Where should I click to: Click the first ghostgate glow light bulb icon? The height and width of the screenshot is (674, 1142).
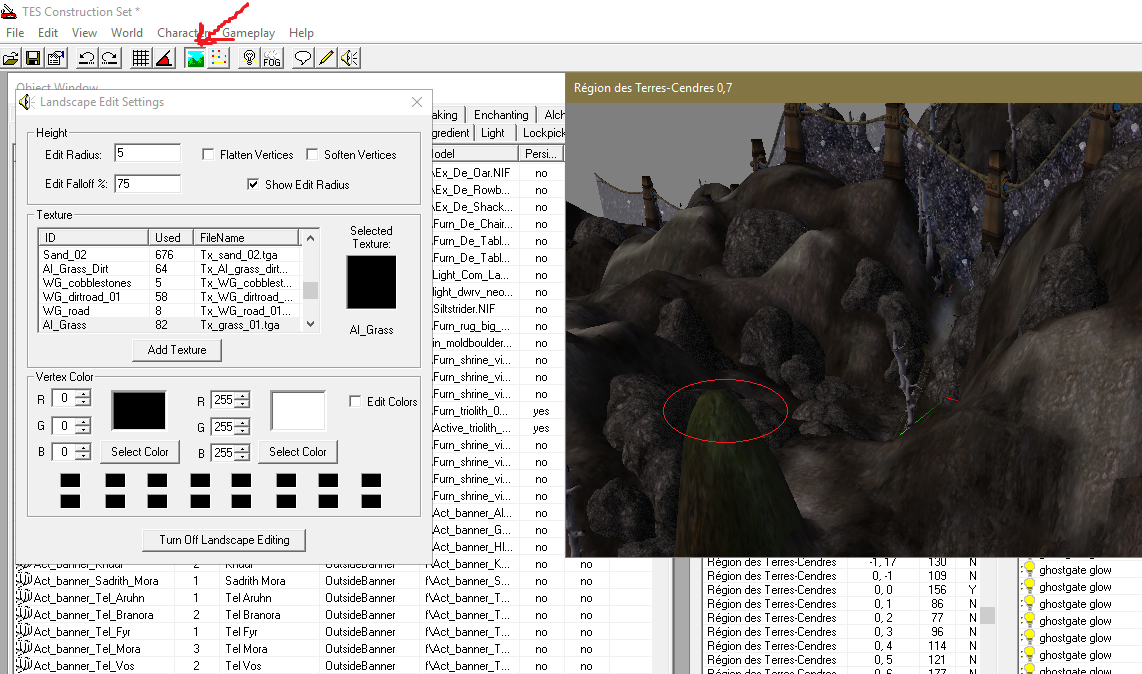point(1029,569)
